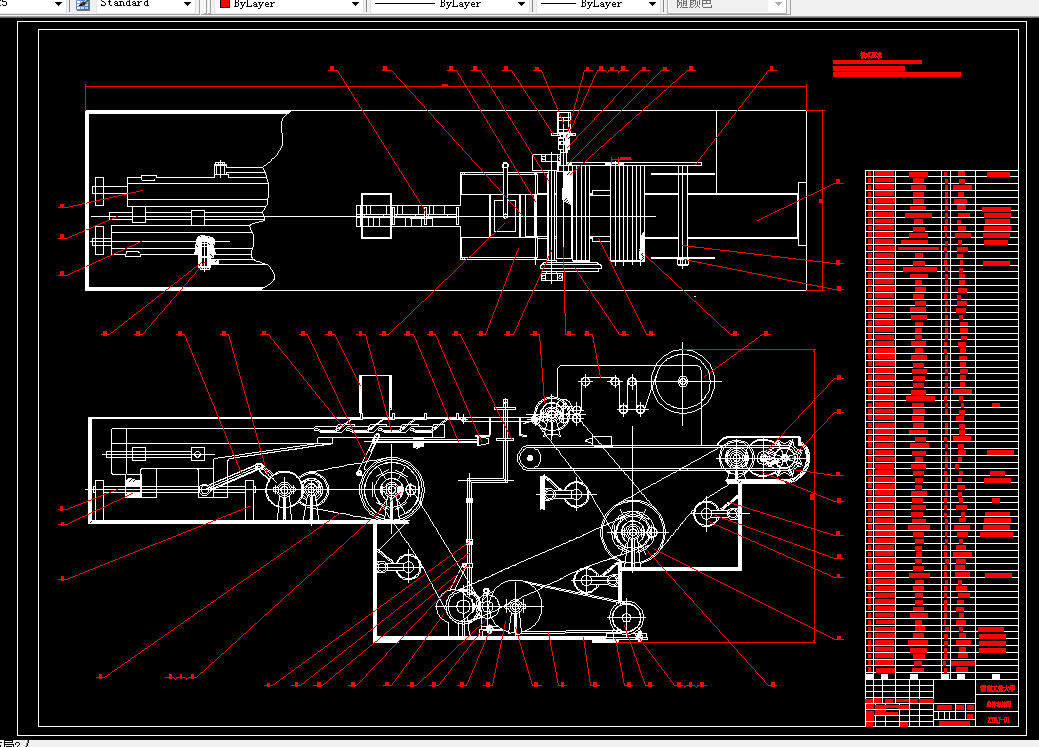Click the red technical requirements heading text

(x=871, y=56)
